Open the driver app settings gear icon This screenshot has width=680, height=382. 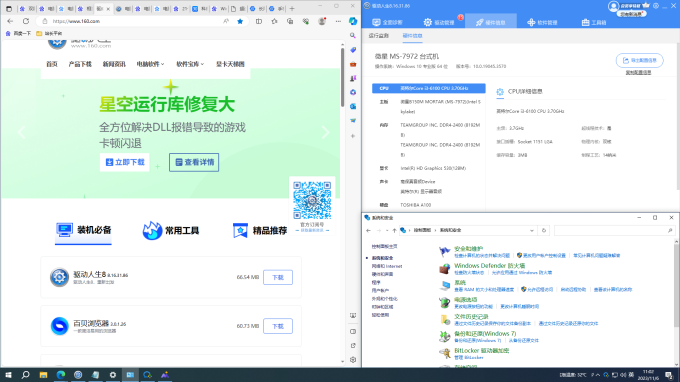click(x=656, y=6)
